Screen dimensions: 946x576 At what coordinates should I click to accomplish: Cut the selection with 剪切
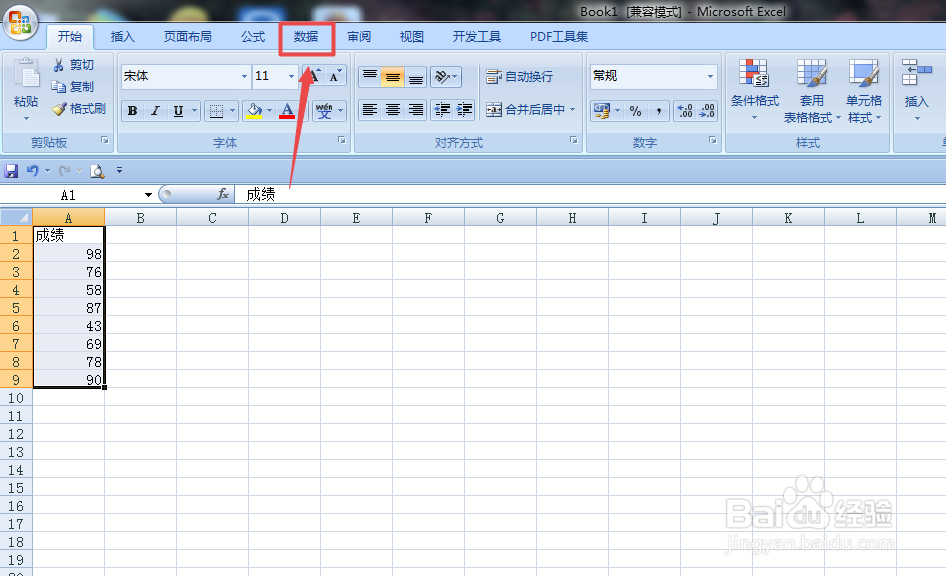[74, 65]
